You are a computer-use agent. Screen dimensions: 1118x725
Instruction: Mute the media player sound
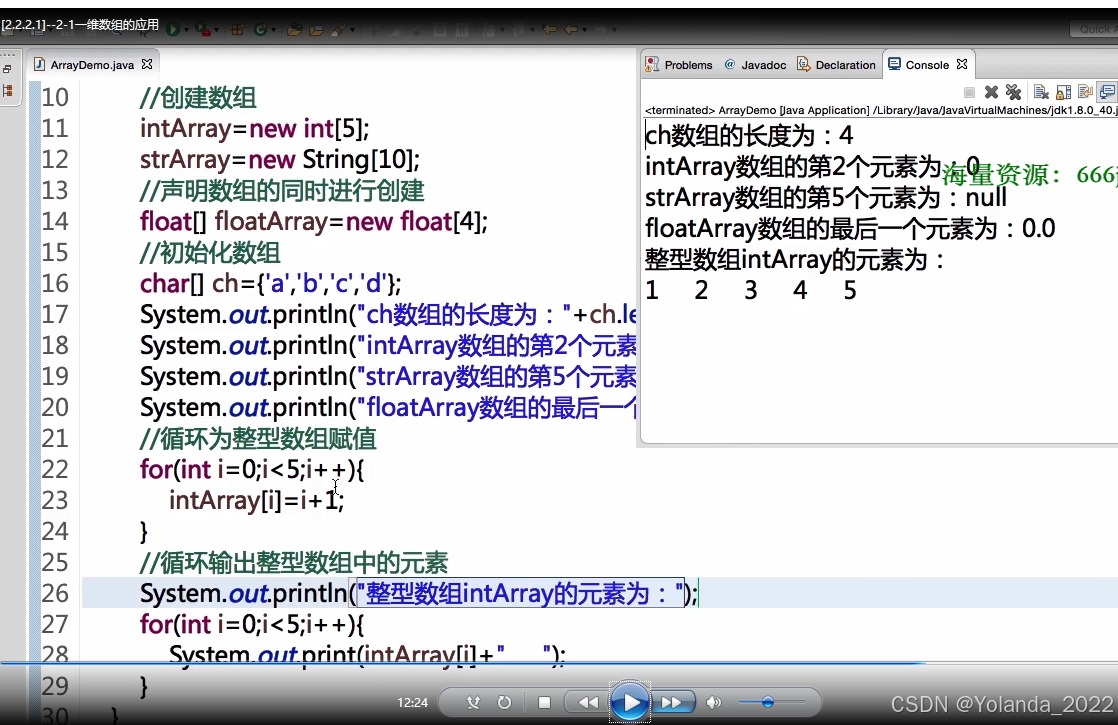(713, 702)
